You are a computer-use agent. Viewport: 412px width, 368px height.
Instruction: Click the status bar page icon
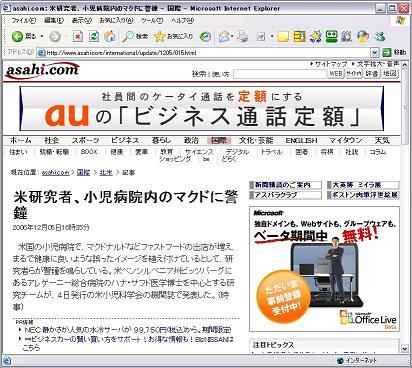click(x=7, y=361)
